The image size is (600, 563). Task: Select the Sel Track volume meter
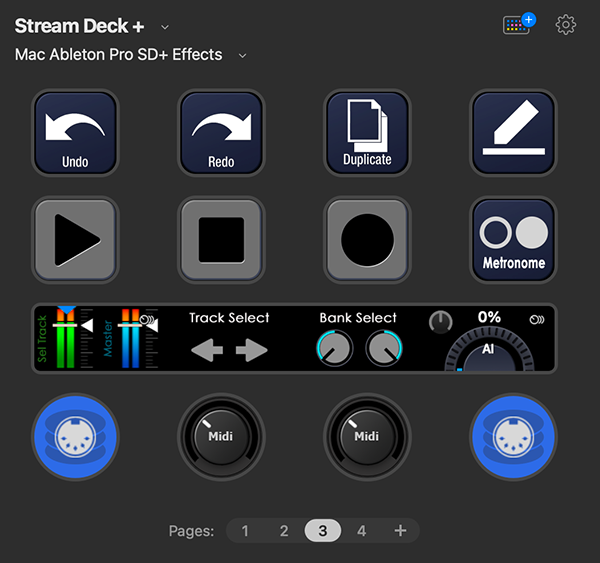(65, 338)
